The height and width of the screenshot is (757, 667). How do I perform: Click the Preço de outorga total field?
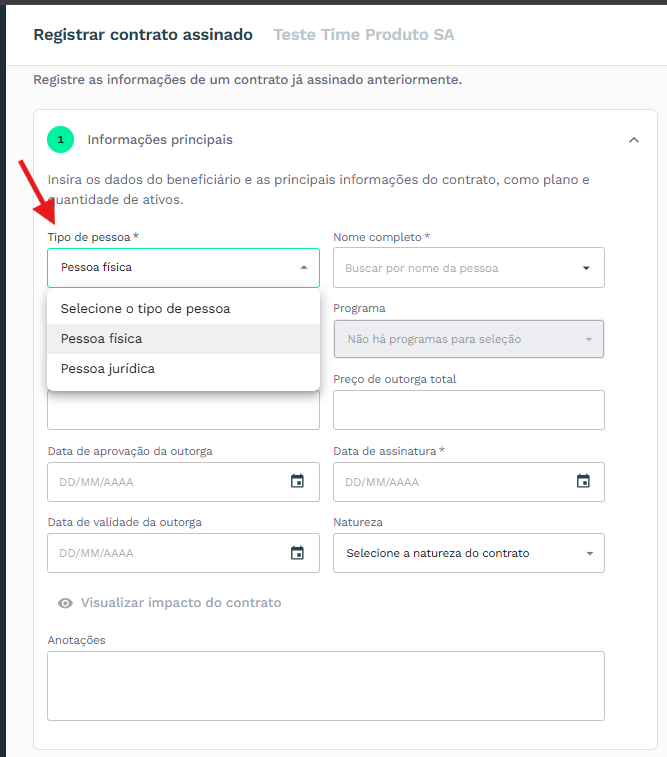pos(469,410)
